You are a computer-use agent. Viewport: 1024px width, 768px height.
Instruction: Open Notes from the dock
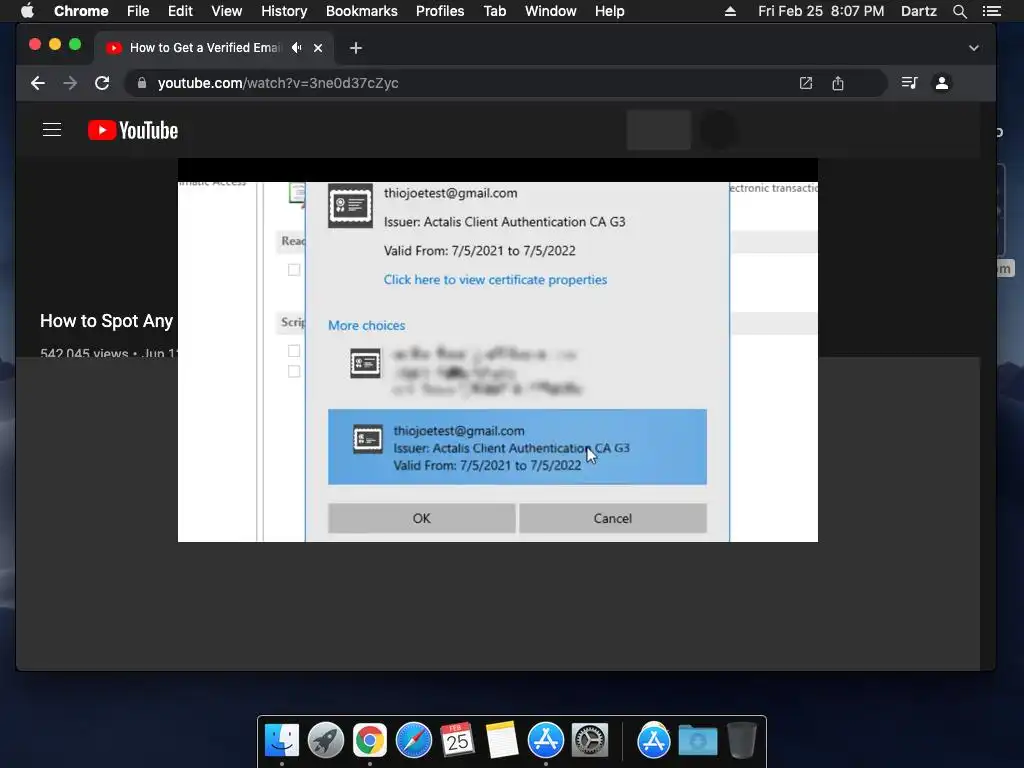(x=502, y=741)
